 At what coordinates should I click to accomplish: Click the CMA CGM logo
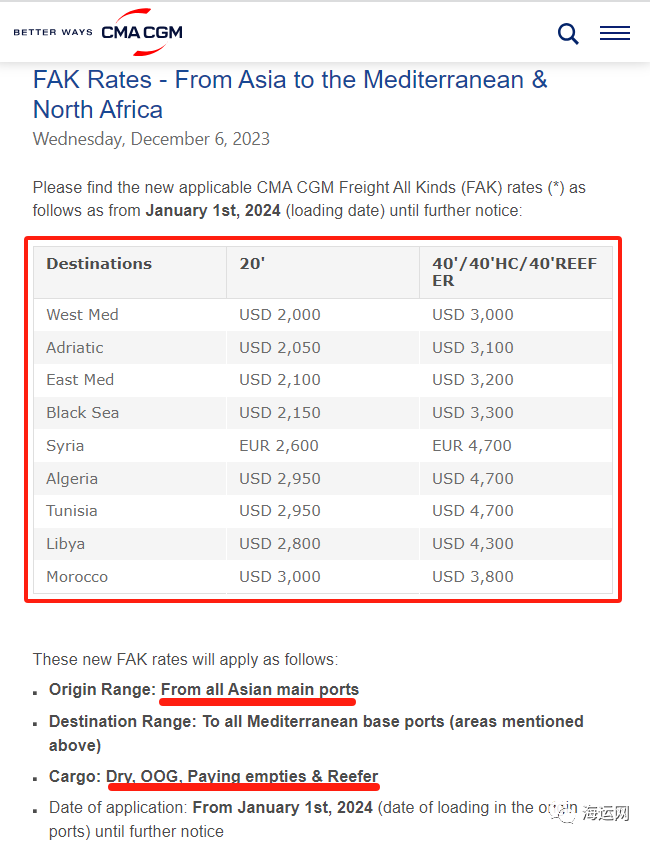(142, 32)
